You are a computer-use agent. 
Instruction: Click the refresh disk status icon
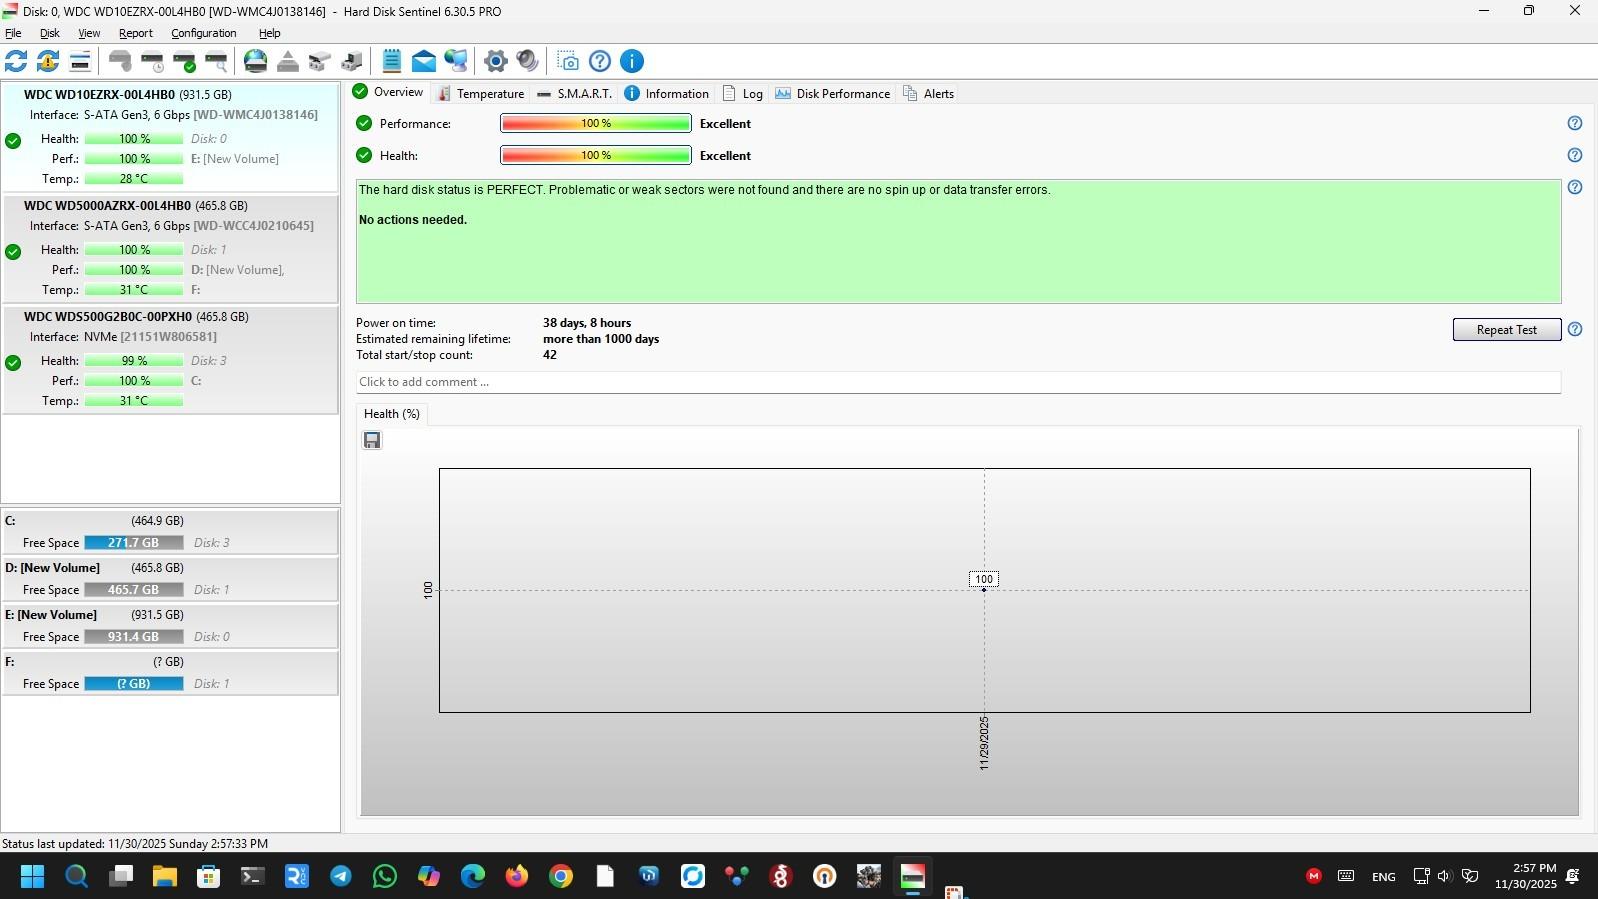(x=16, y=62)
